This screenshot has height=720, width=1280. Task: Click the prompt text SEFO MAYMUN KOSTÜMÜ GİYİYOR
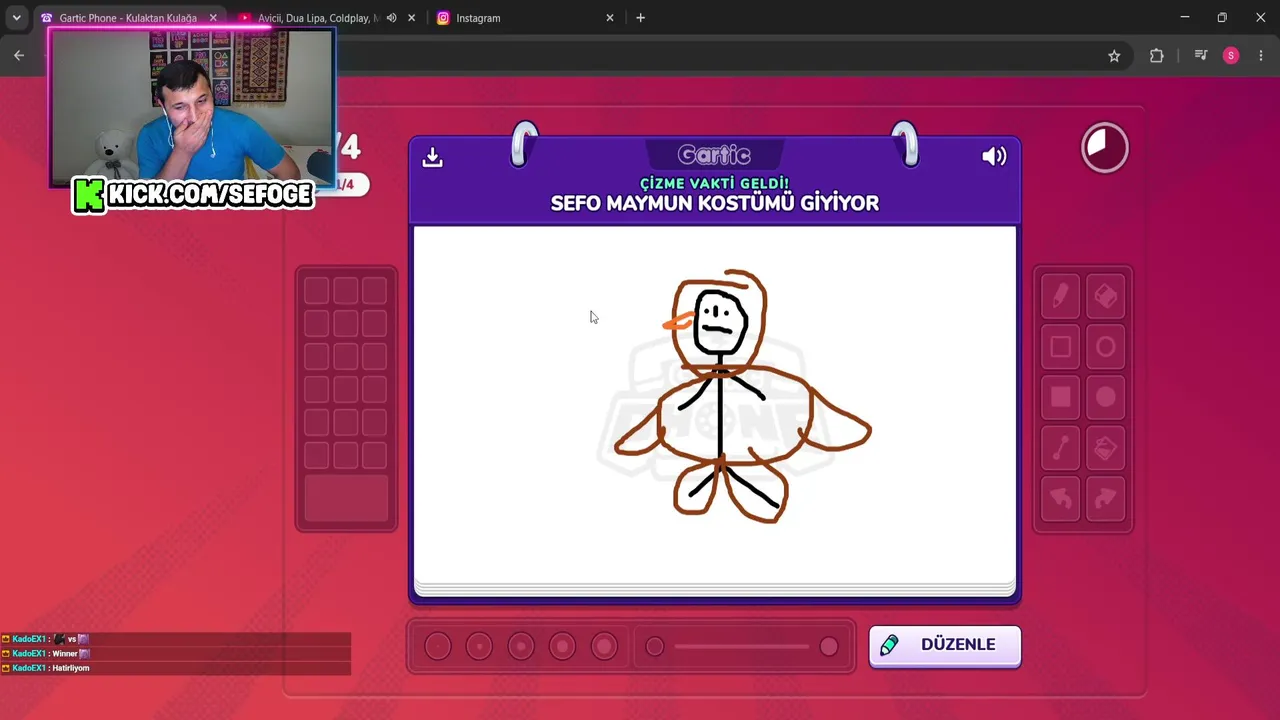coord(714,203)
